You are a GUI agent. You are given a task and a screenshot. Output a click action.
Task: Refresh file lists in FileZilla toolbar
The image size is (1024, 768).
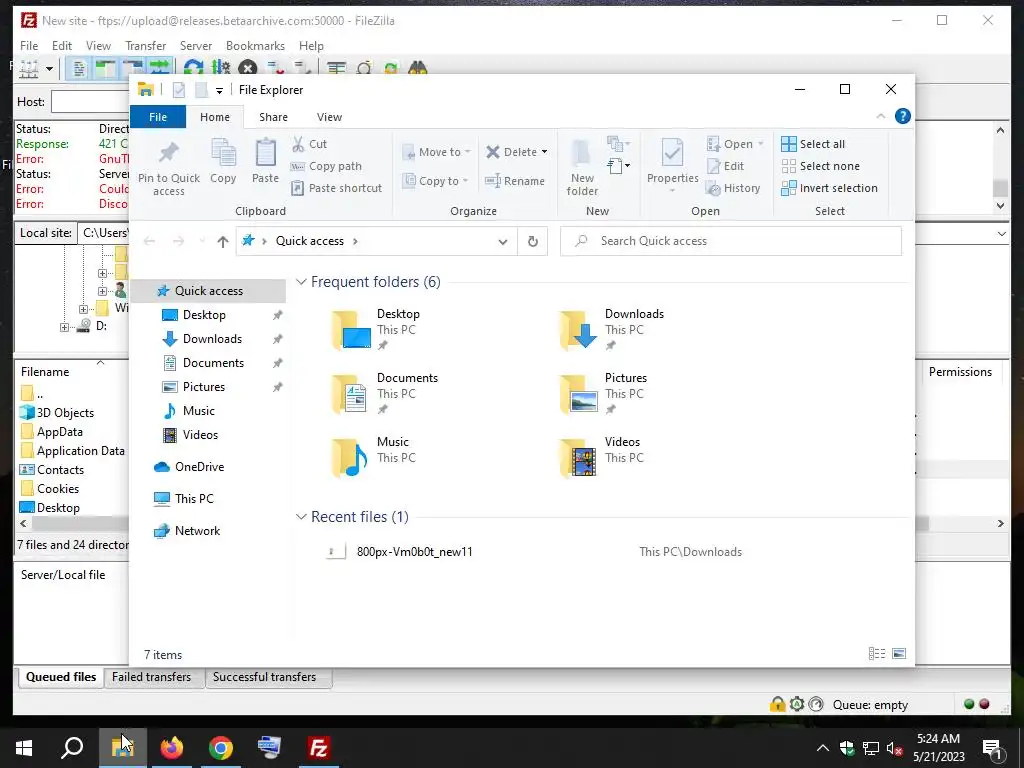193,67
